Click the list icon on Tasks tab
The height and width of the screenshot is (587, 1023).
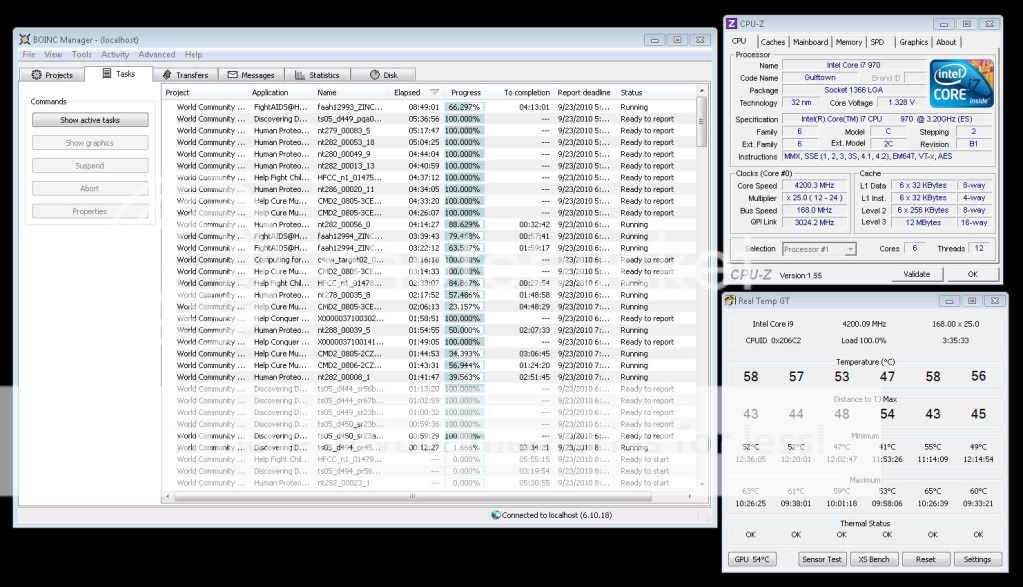(107, 73)
